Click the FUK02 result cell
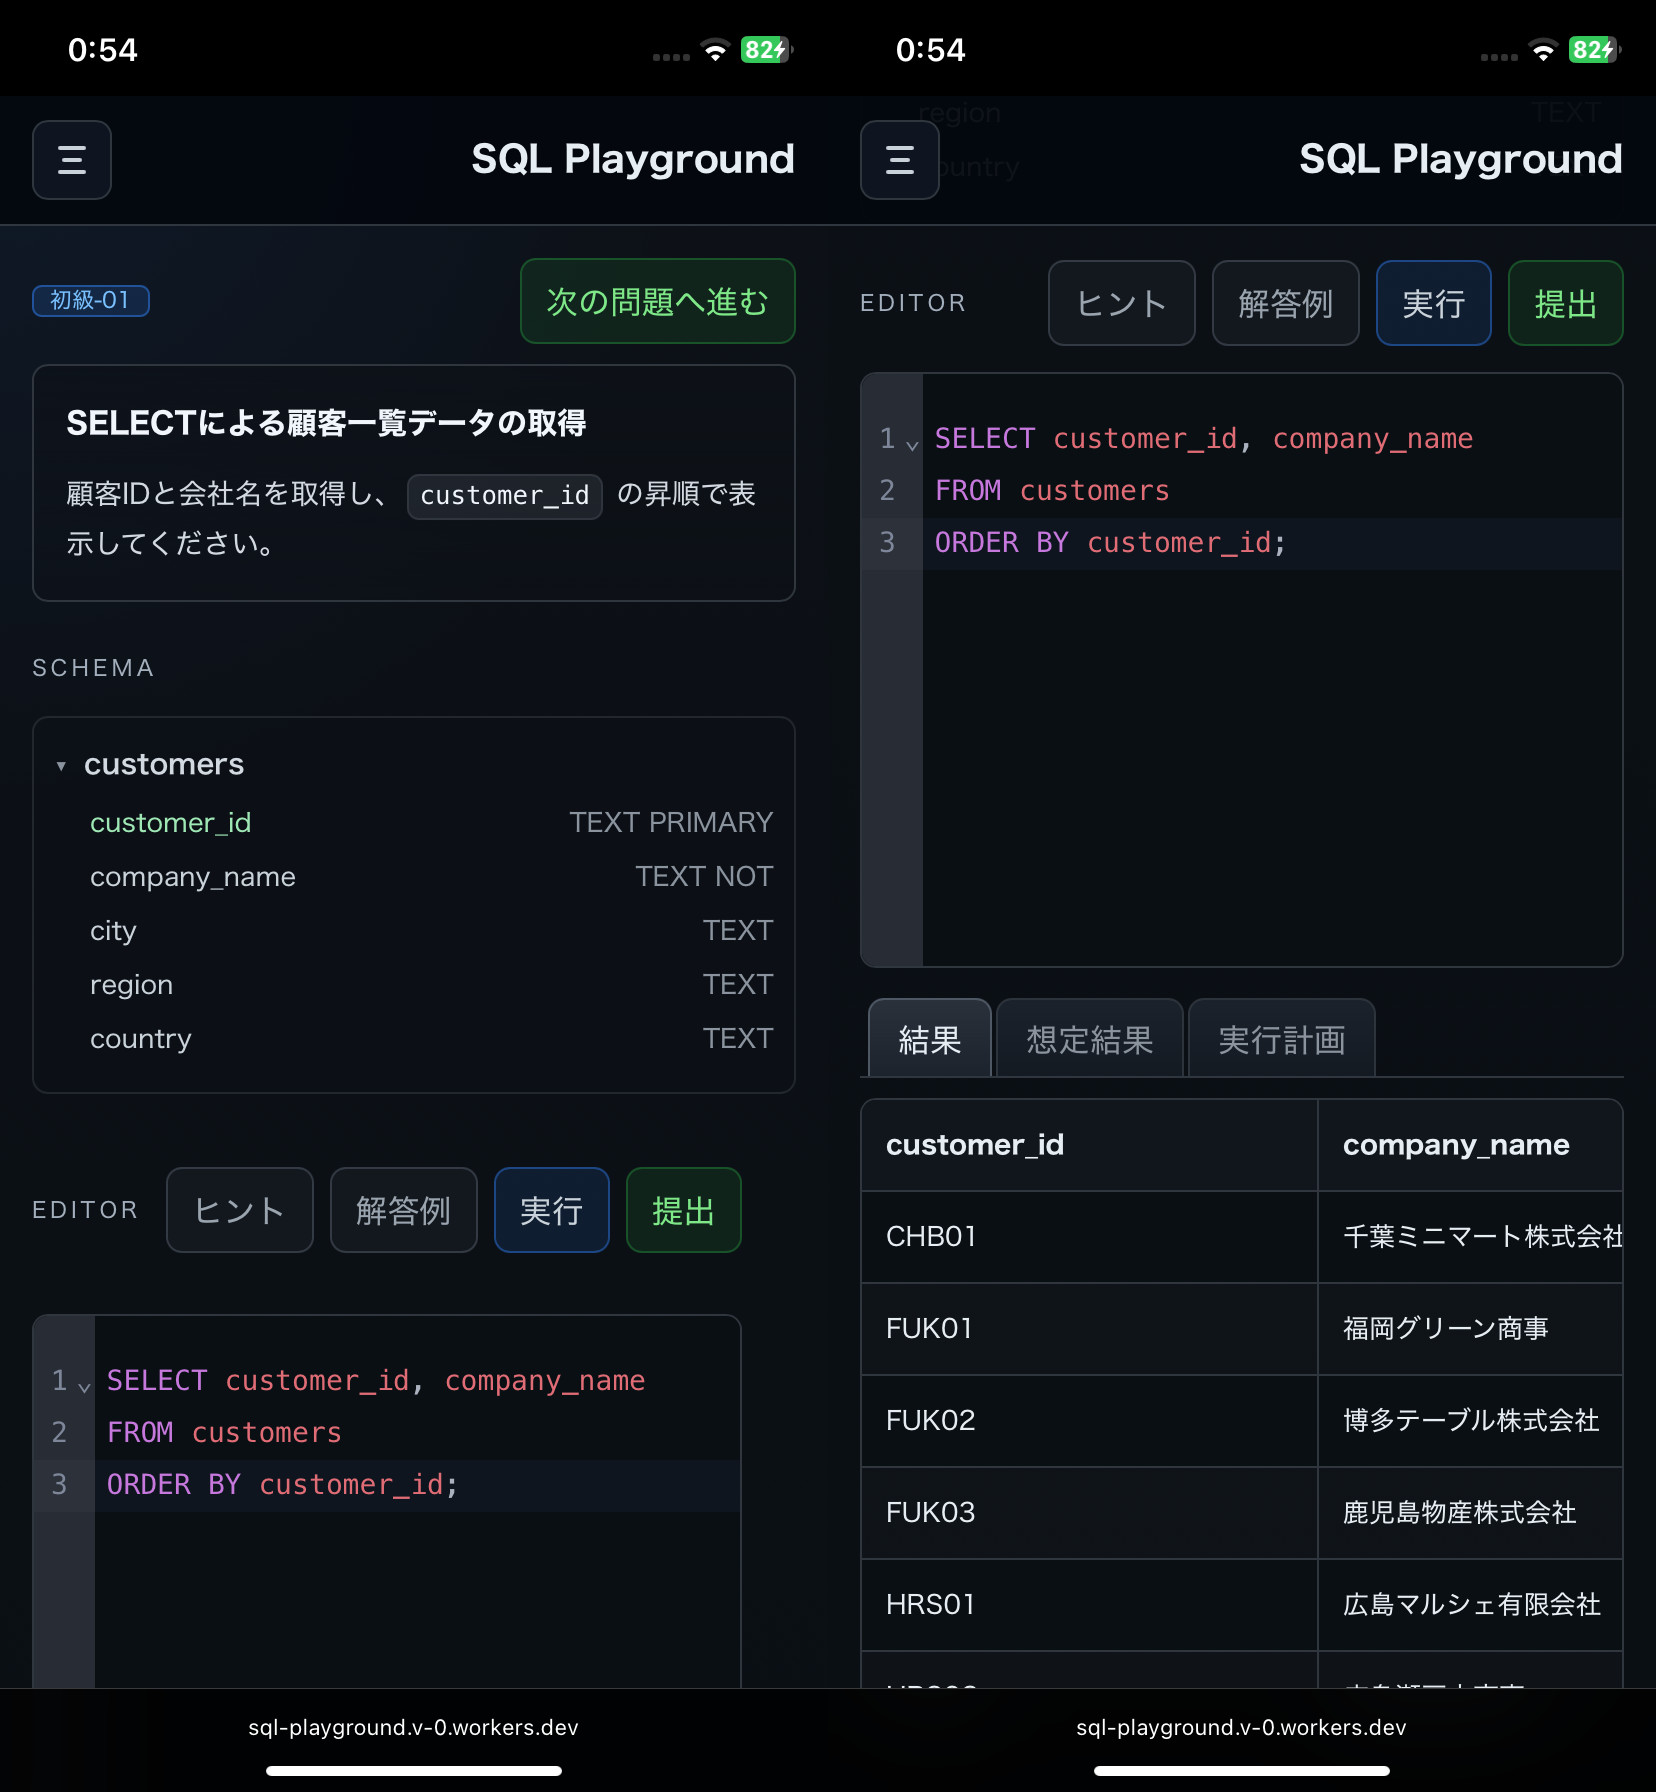Viewport: 1656px width, 1792px height. pos(1089,1421)
